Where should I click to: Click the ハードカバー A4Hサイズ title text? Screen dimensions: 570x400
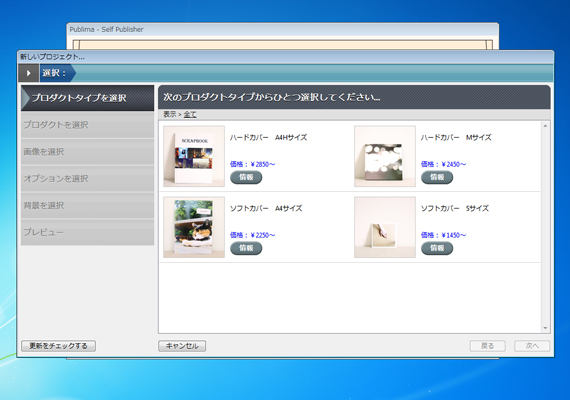(268, 137)
